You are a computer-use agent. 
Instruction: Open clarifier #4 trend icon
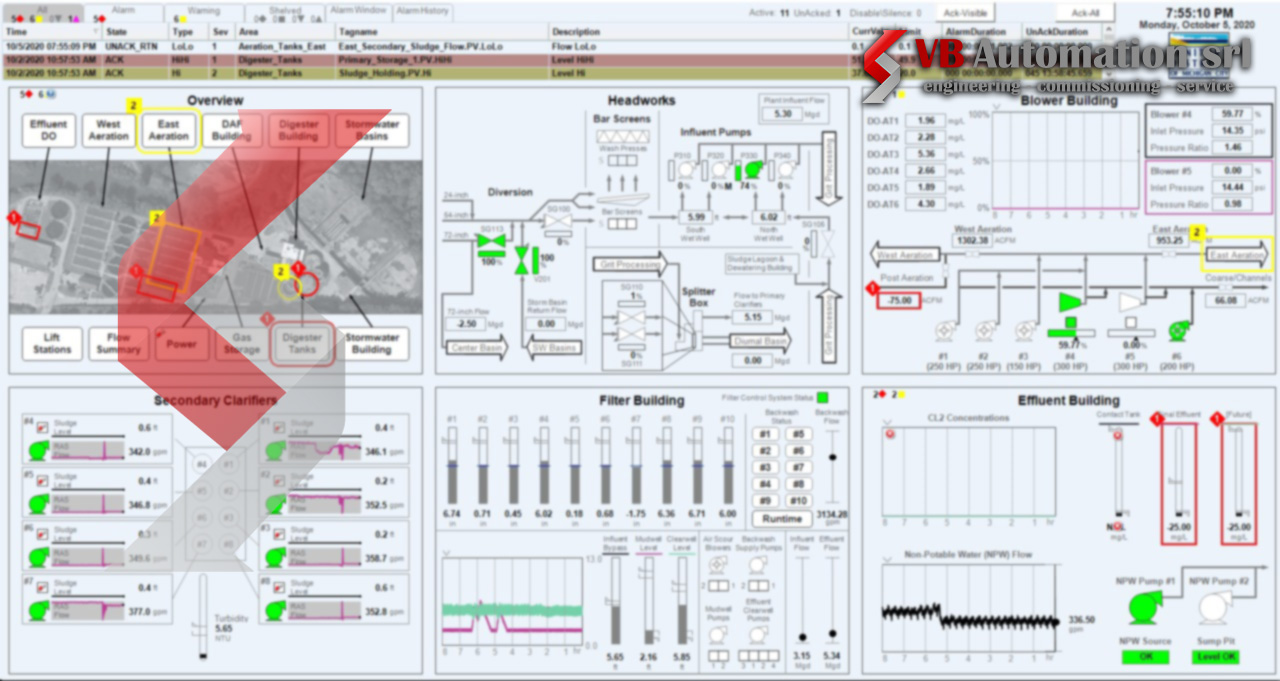[42, 427]
